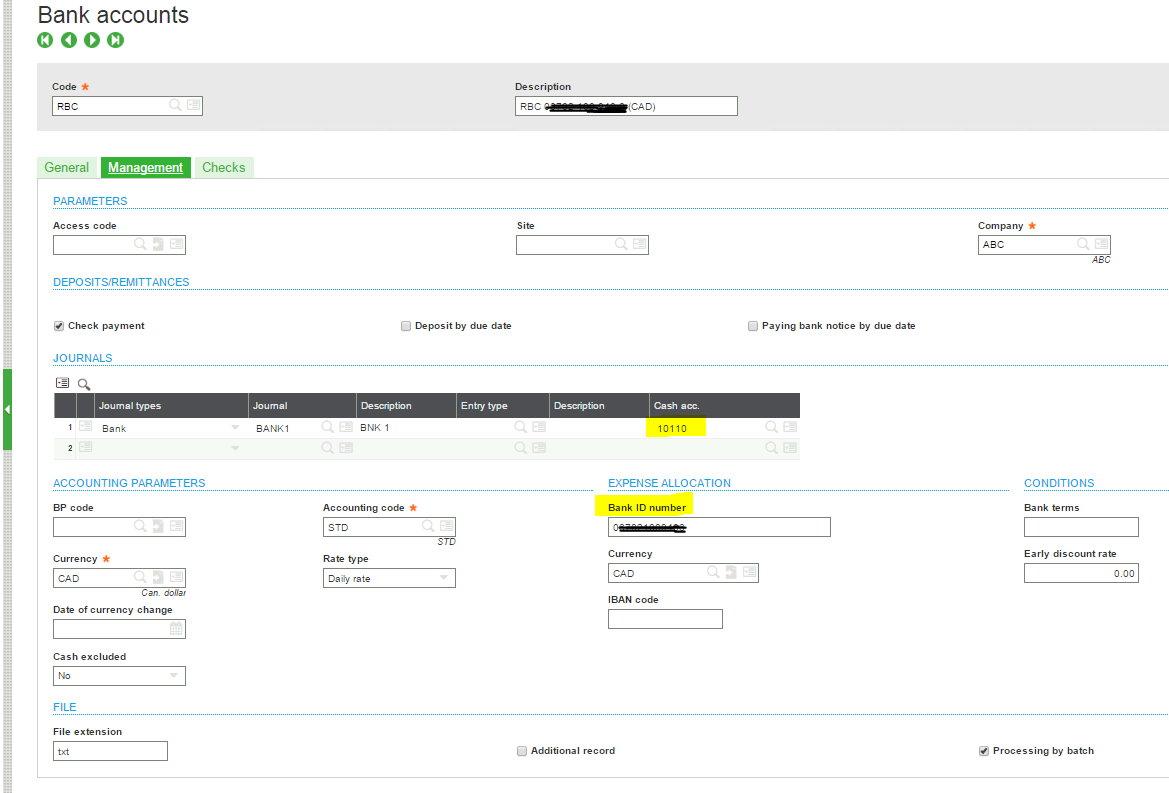This screenshot has height=793, width=1169.
Task: Click the card icon in the Site field
Action: 640,244
